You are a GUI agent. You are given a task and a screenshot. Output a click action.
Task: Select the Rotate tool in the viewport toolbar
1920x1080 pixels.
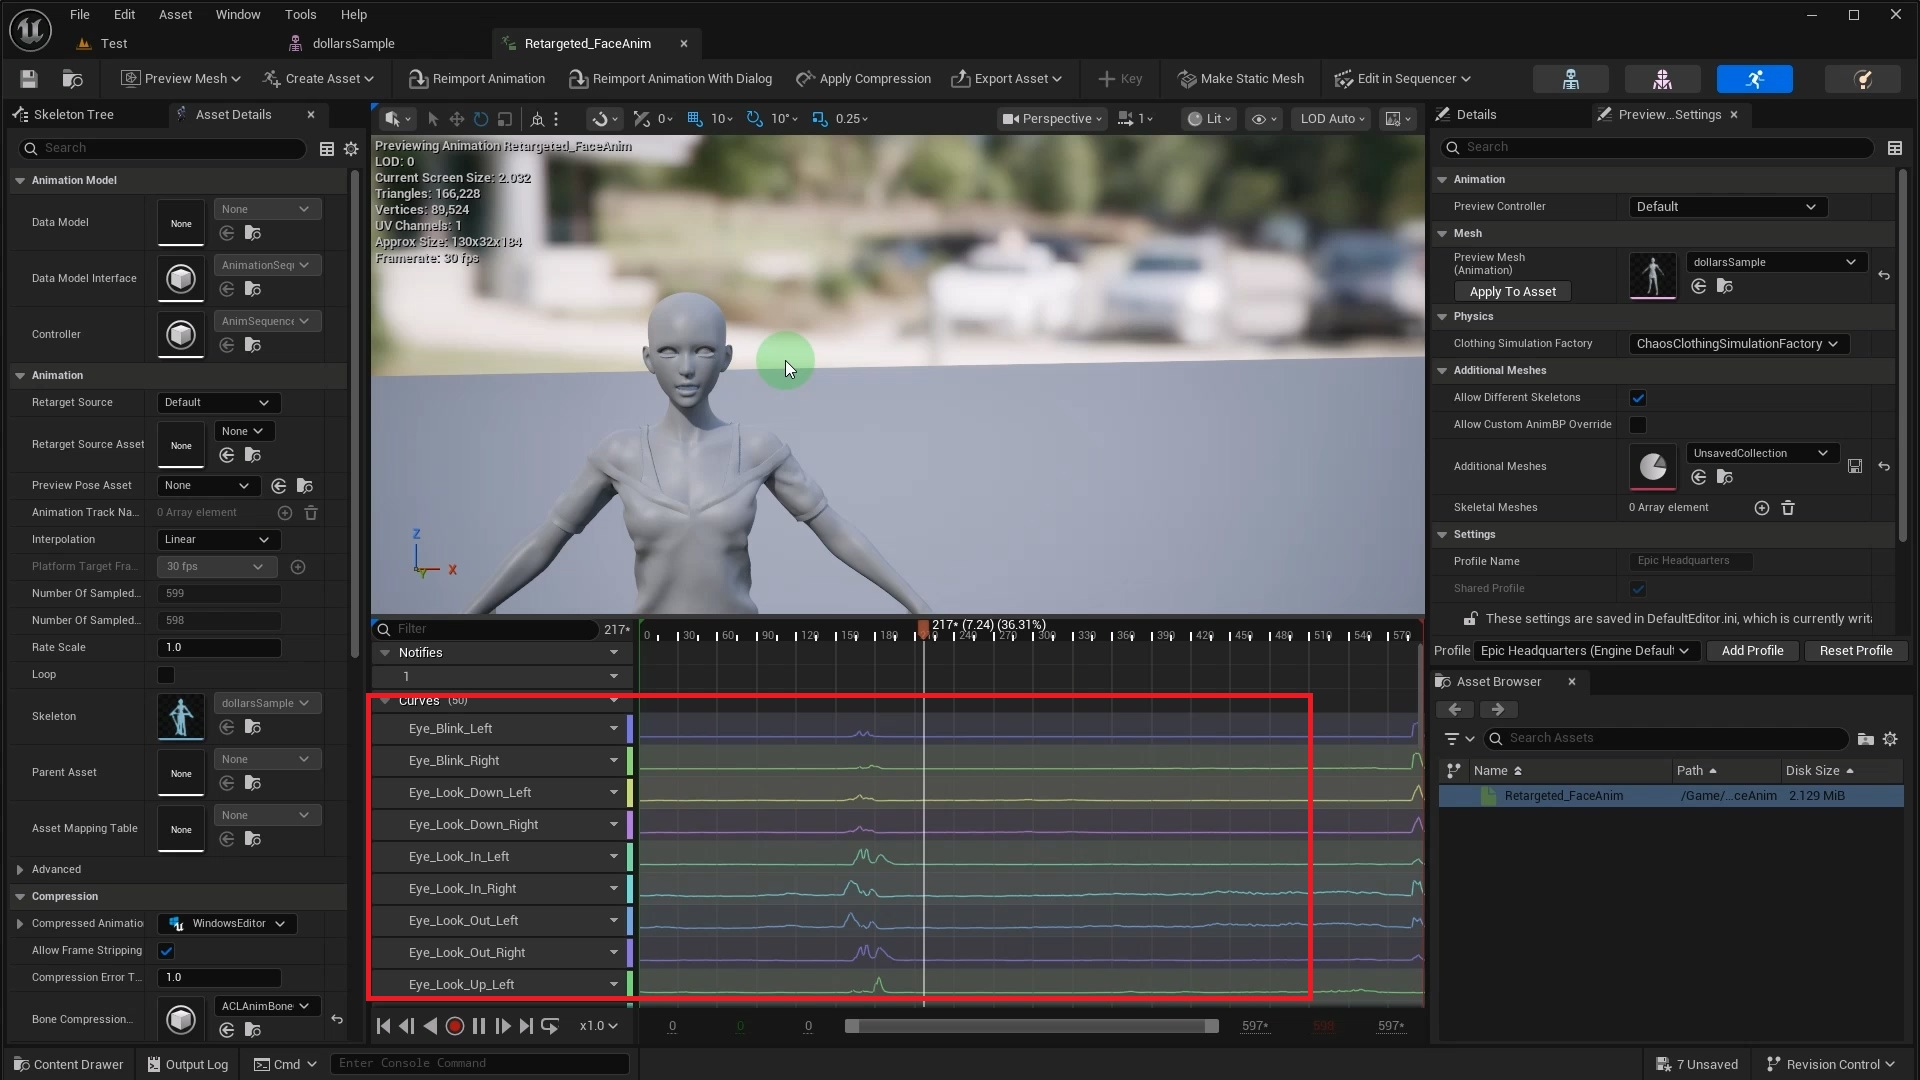(480, 119)
